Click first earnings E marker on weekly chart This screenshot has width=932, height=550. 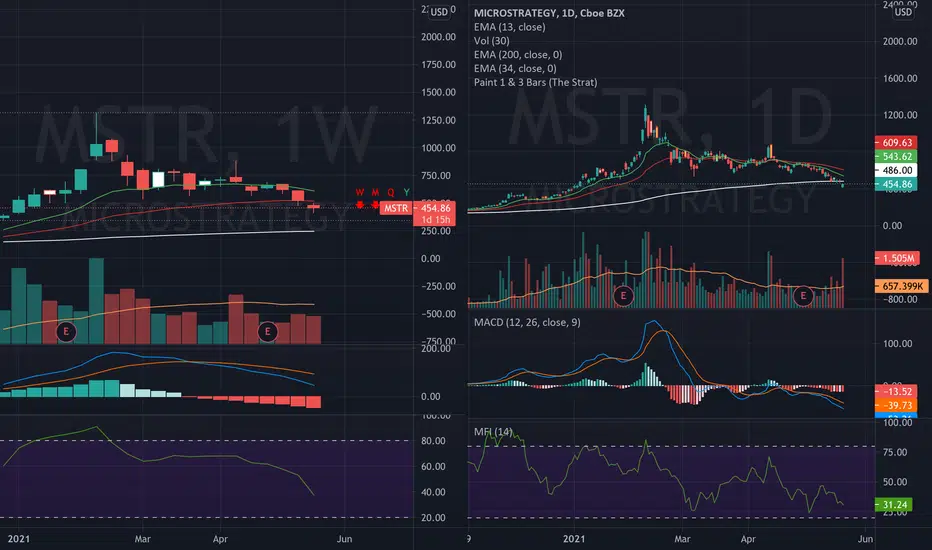click(66, 331)
